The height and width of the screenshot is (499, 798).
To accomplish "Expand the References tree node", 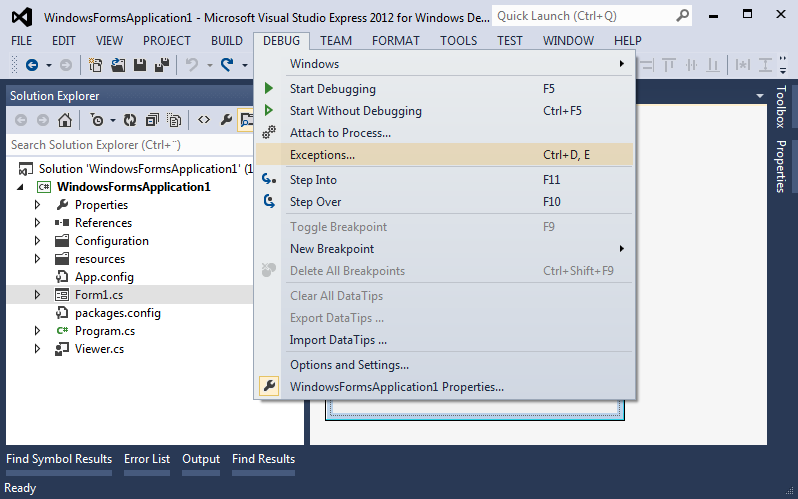I will (38, 223).
